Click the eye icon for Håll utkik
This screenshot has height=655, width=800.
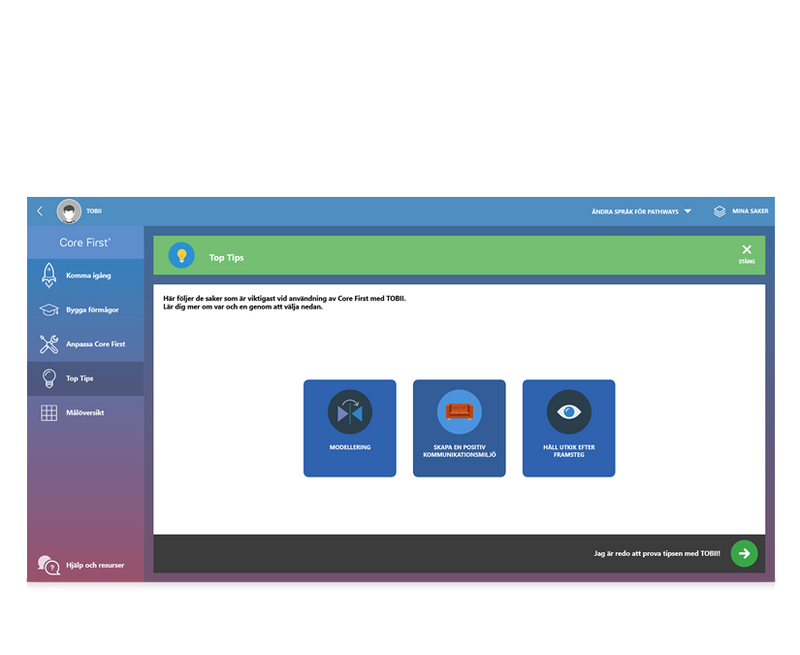click(569, 412)
